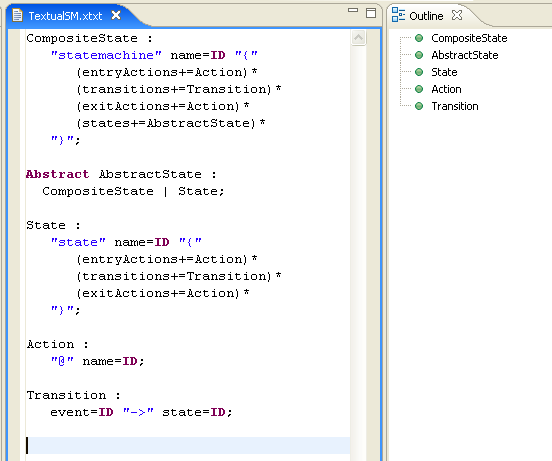Click the green circle beside AbstractState
552x461 pixels.
coord(419,55)
